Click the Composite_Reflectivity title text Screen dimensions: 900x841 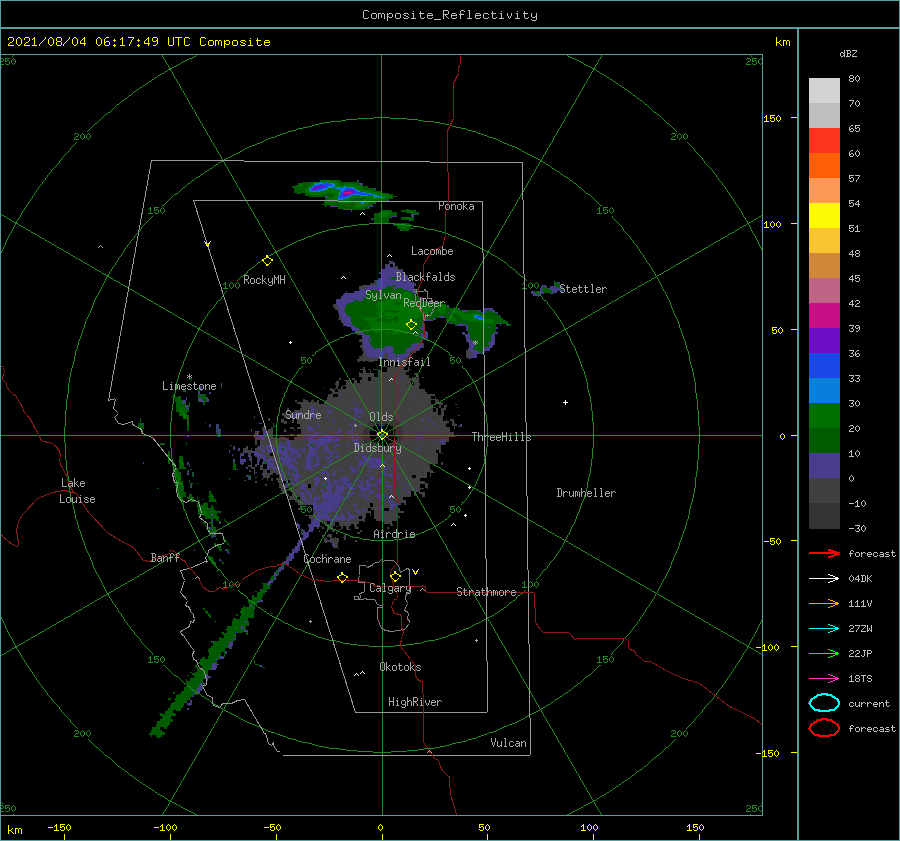coord(450,15)
